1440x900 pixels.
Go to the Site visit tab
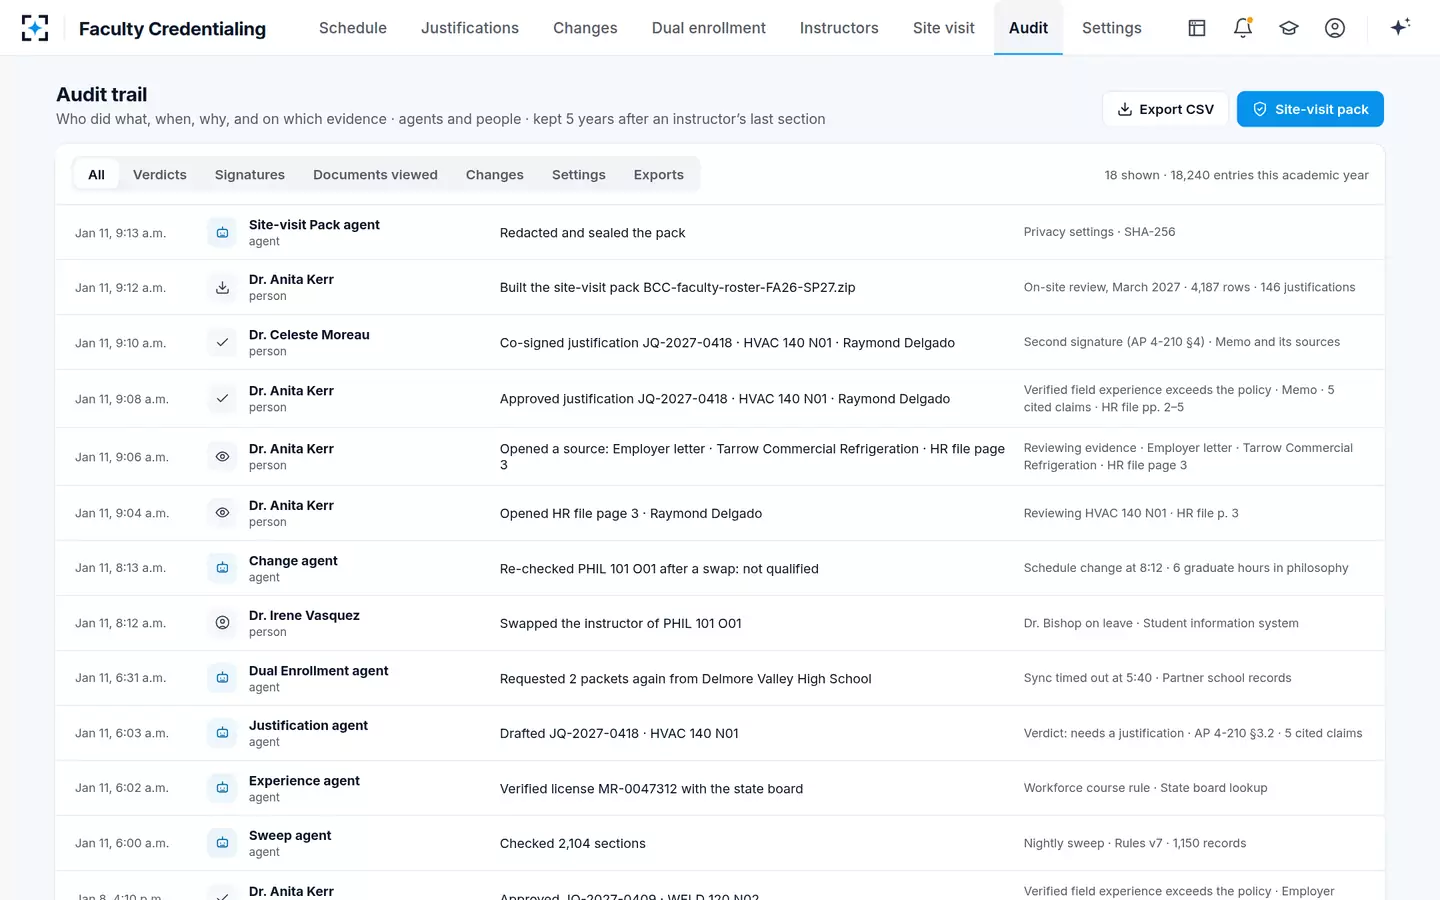click(x=944, y=28)
